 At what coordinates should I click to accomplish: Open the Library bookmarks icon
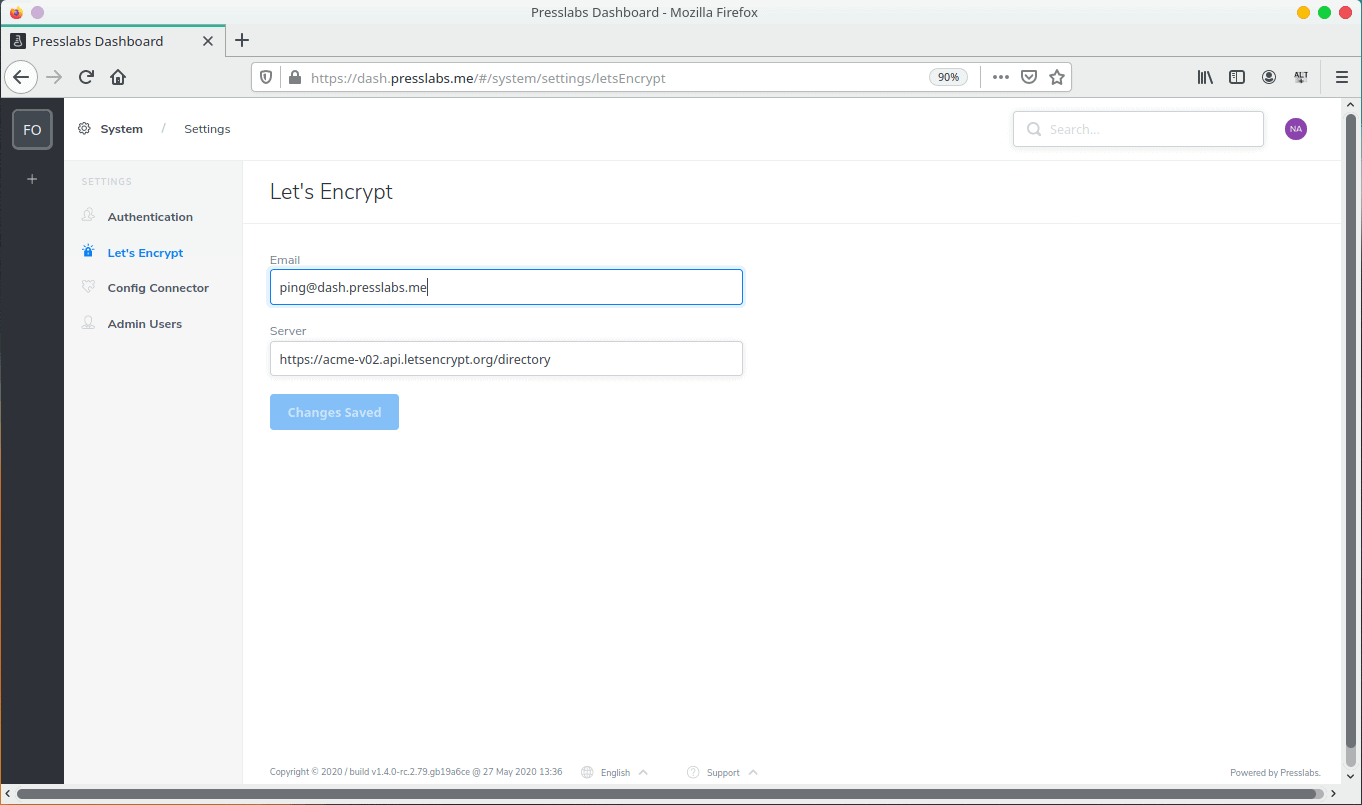1205,77
